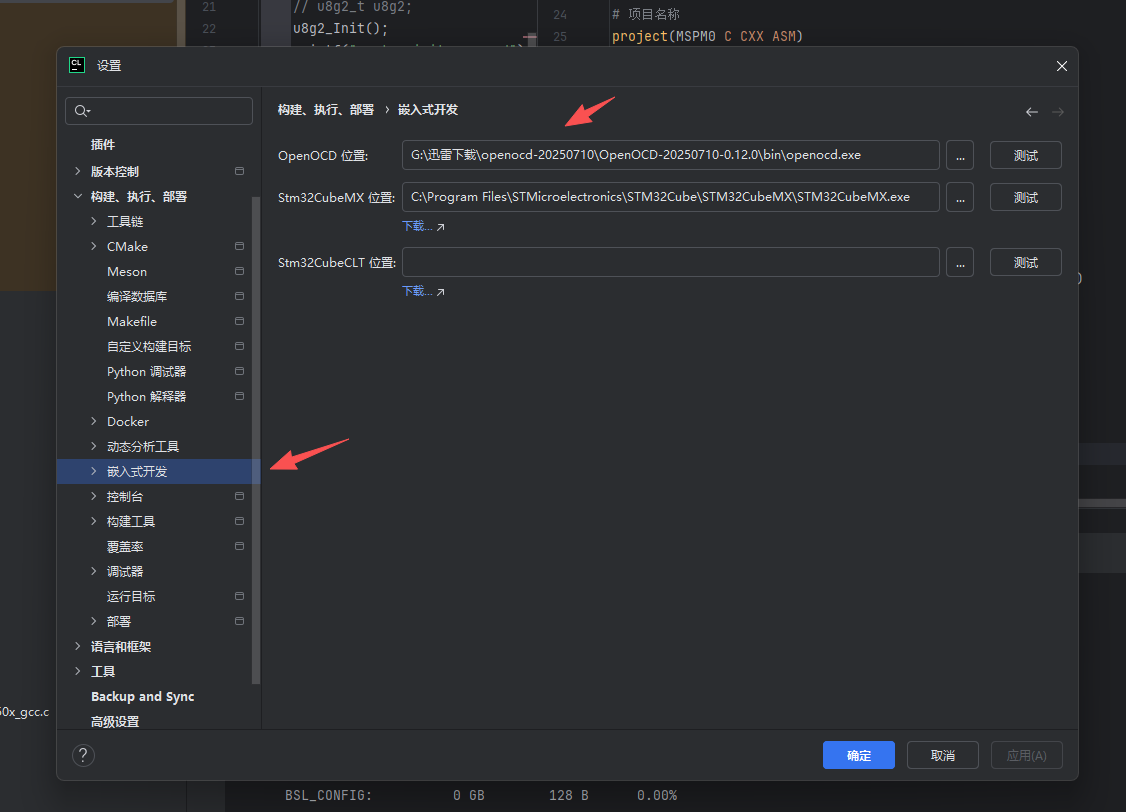Click the CLion logo icon in the settings title bar
This screenshot has height=812, width=1126.
[77, 65]
